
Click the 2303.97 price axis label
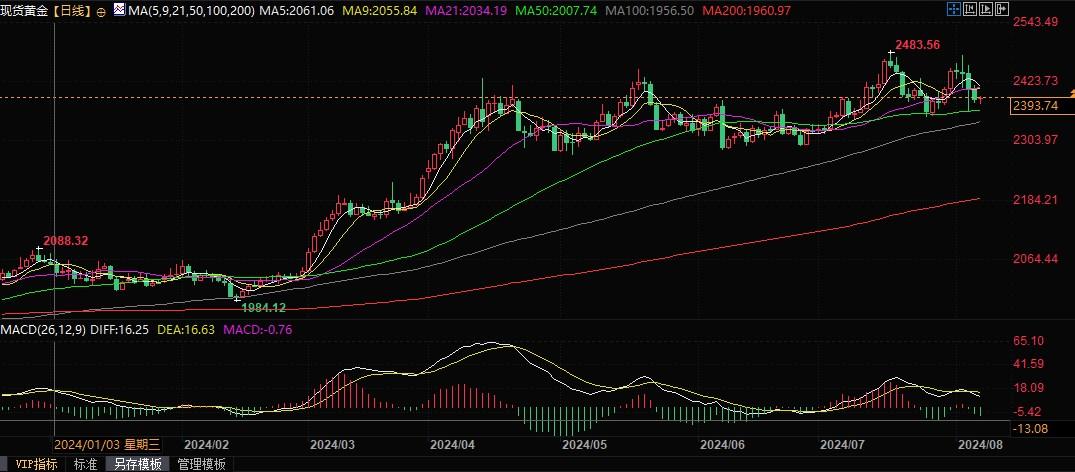click(x=1035, y=140)
